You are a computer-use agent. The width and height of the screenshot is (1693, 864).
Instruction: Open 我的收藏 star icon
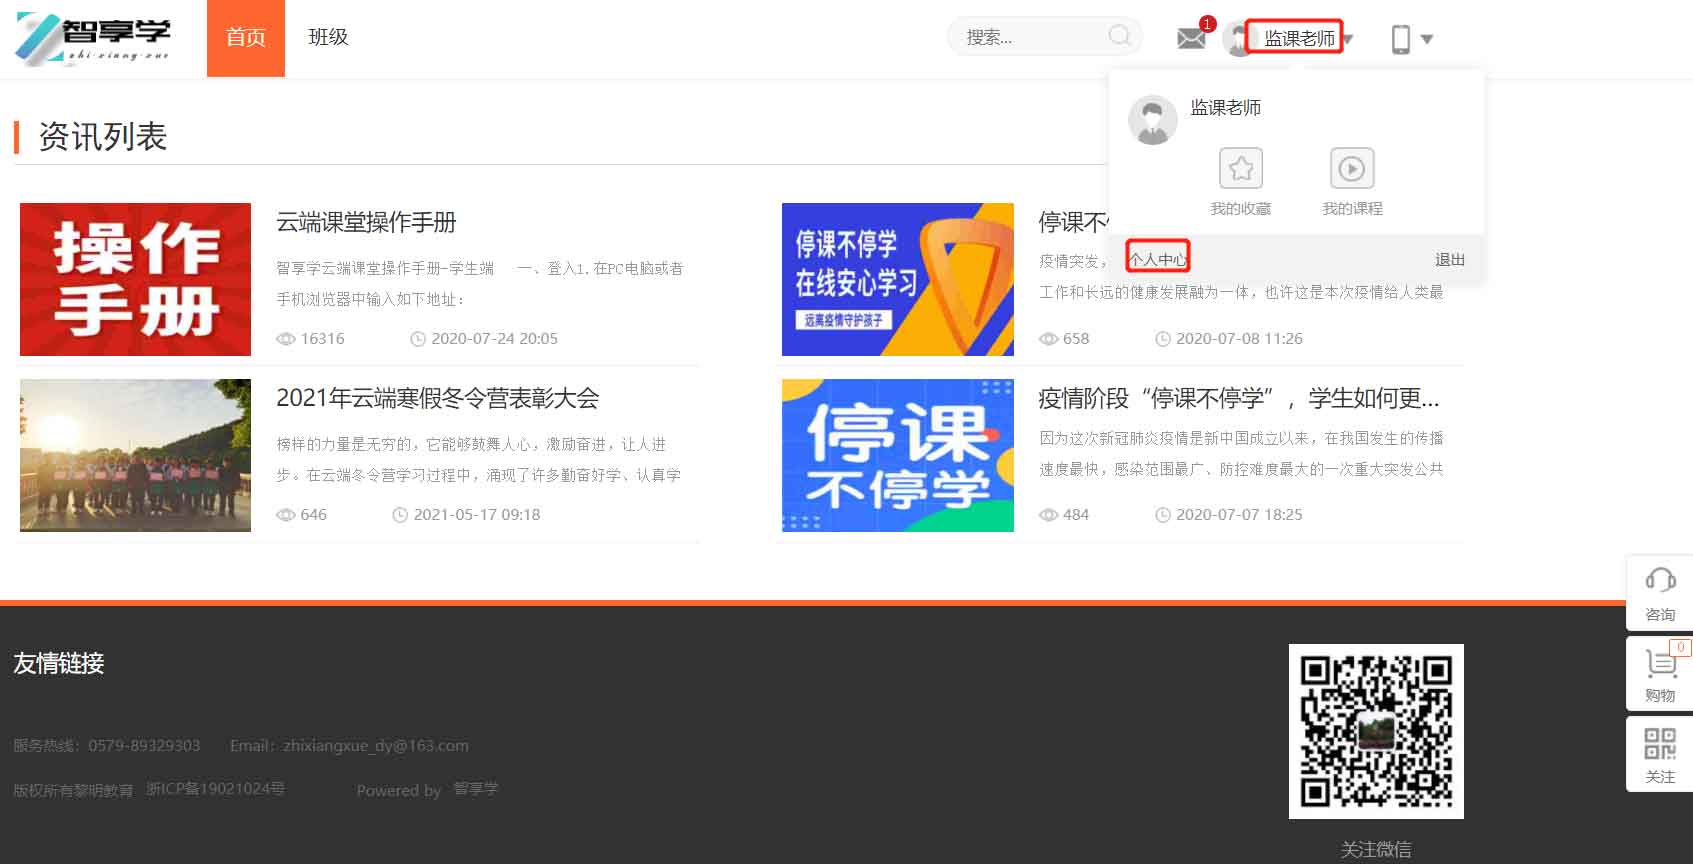click(1240, 169)
